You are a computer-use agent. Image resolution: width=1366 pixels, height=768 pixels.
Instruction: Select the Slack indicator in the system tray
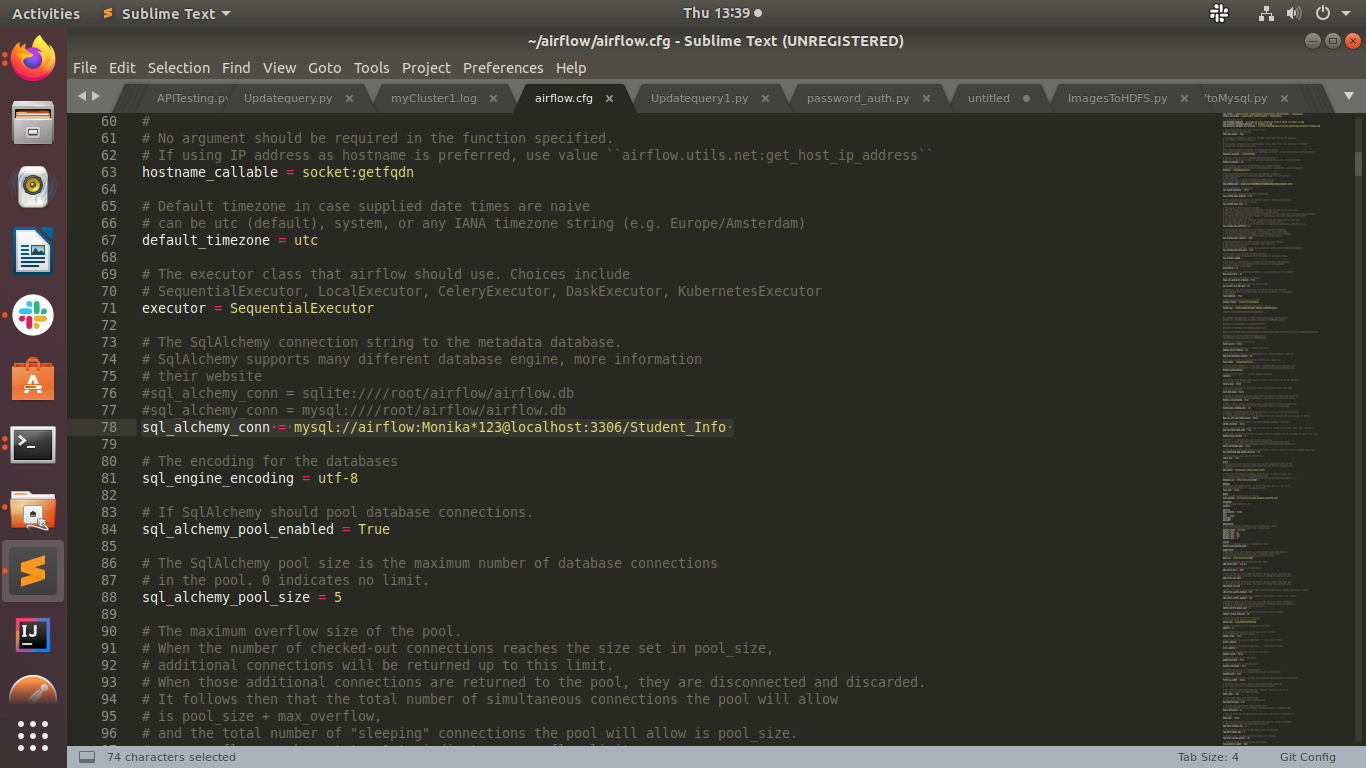click(1218, 13)
